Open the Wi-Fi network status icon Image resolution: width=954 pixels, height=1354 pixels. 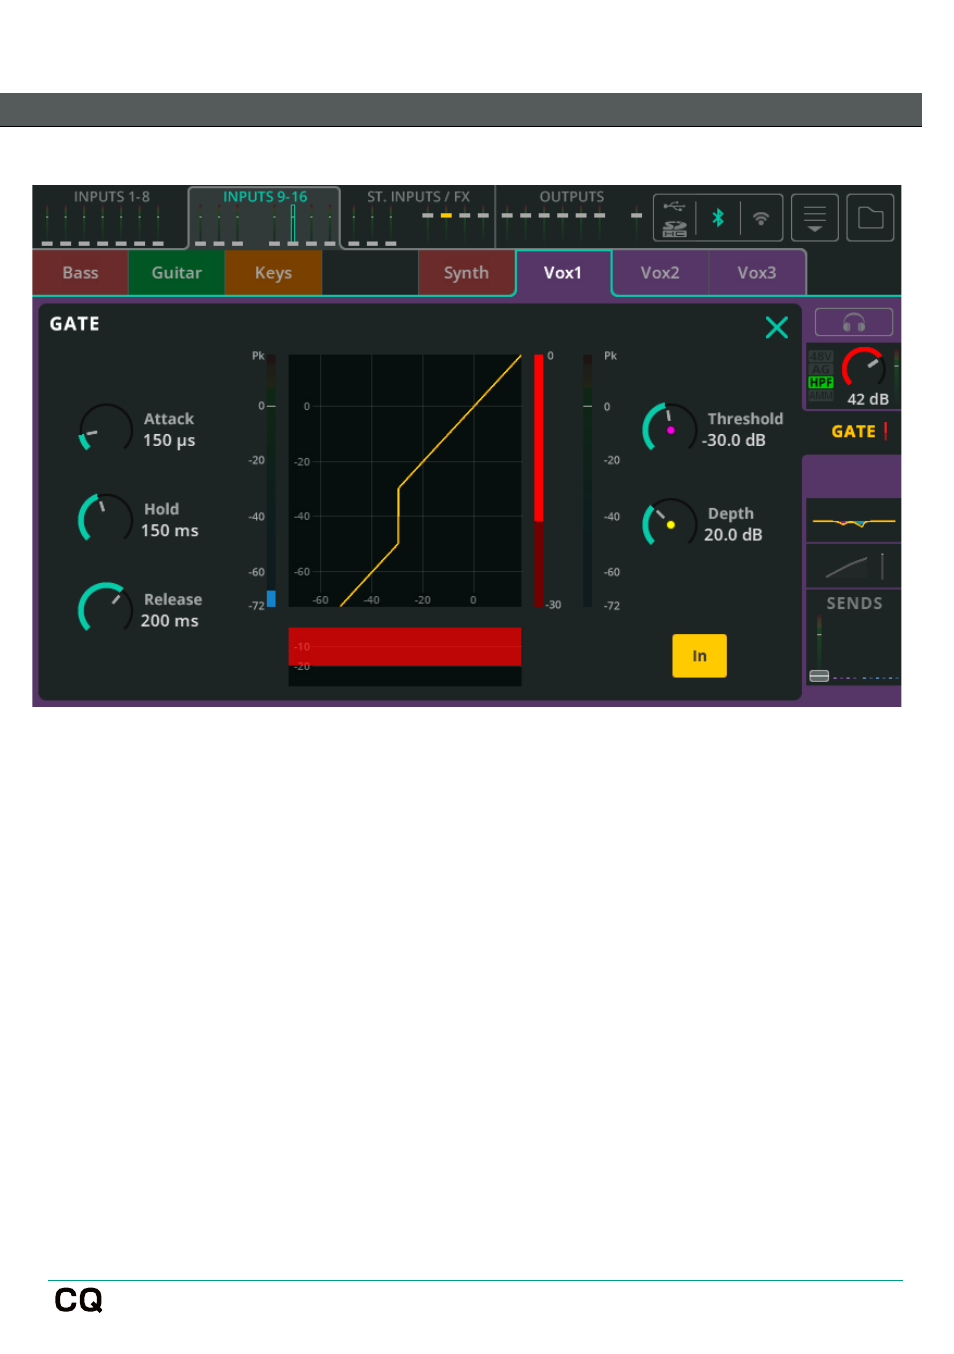tap(761, 218)
